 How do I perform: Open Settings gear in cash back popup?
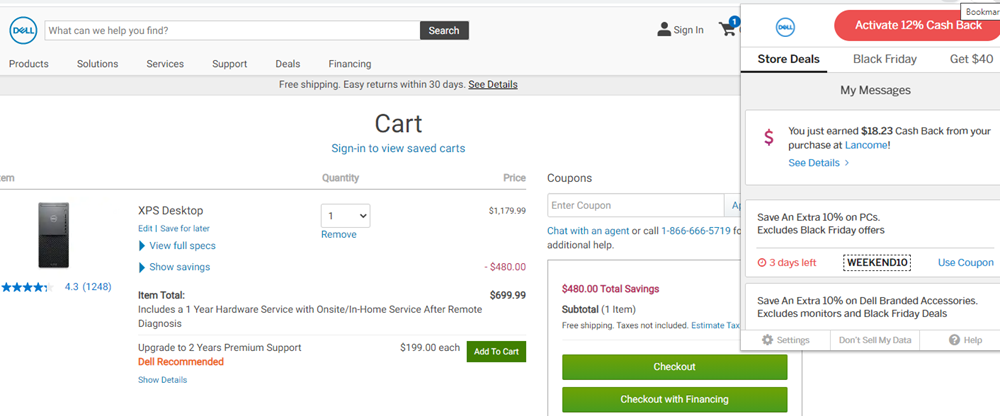click(768, 340)
